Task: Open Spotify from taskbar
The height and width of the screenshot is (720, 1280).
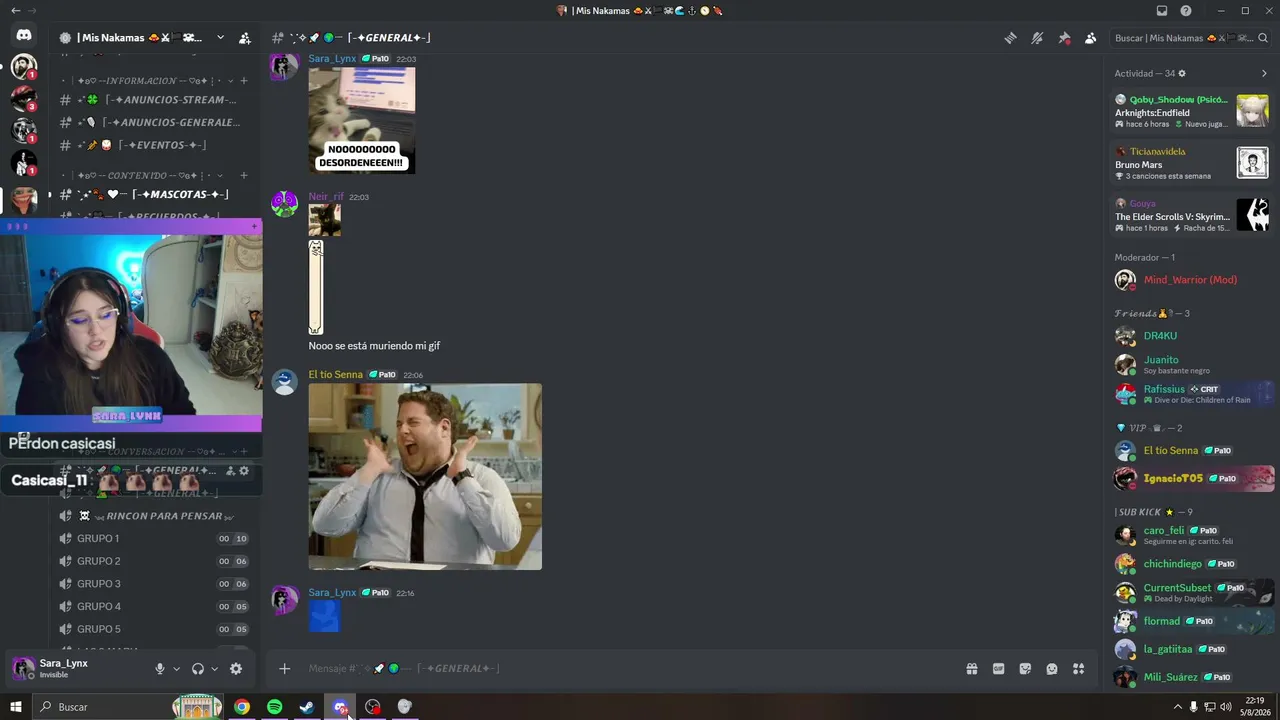Action: (274, 707)
